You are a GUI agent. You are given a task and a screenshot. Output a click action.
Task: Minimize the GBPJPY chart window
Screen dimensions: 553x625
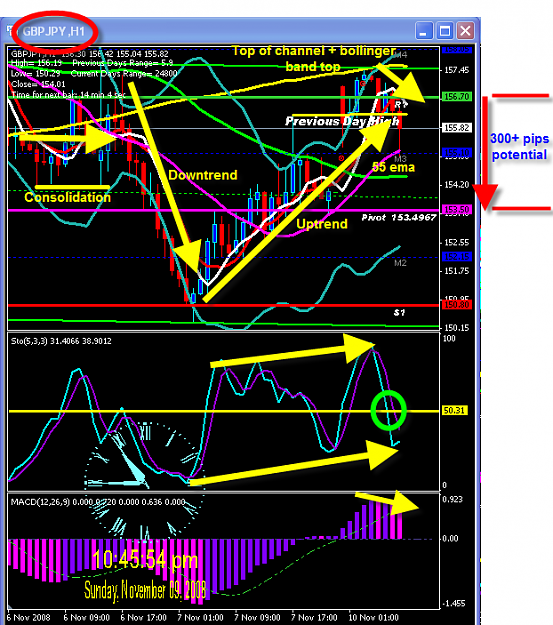click(424, 31)
